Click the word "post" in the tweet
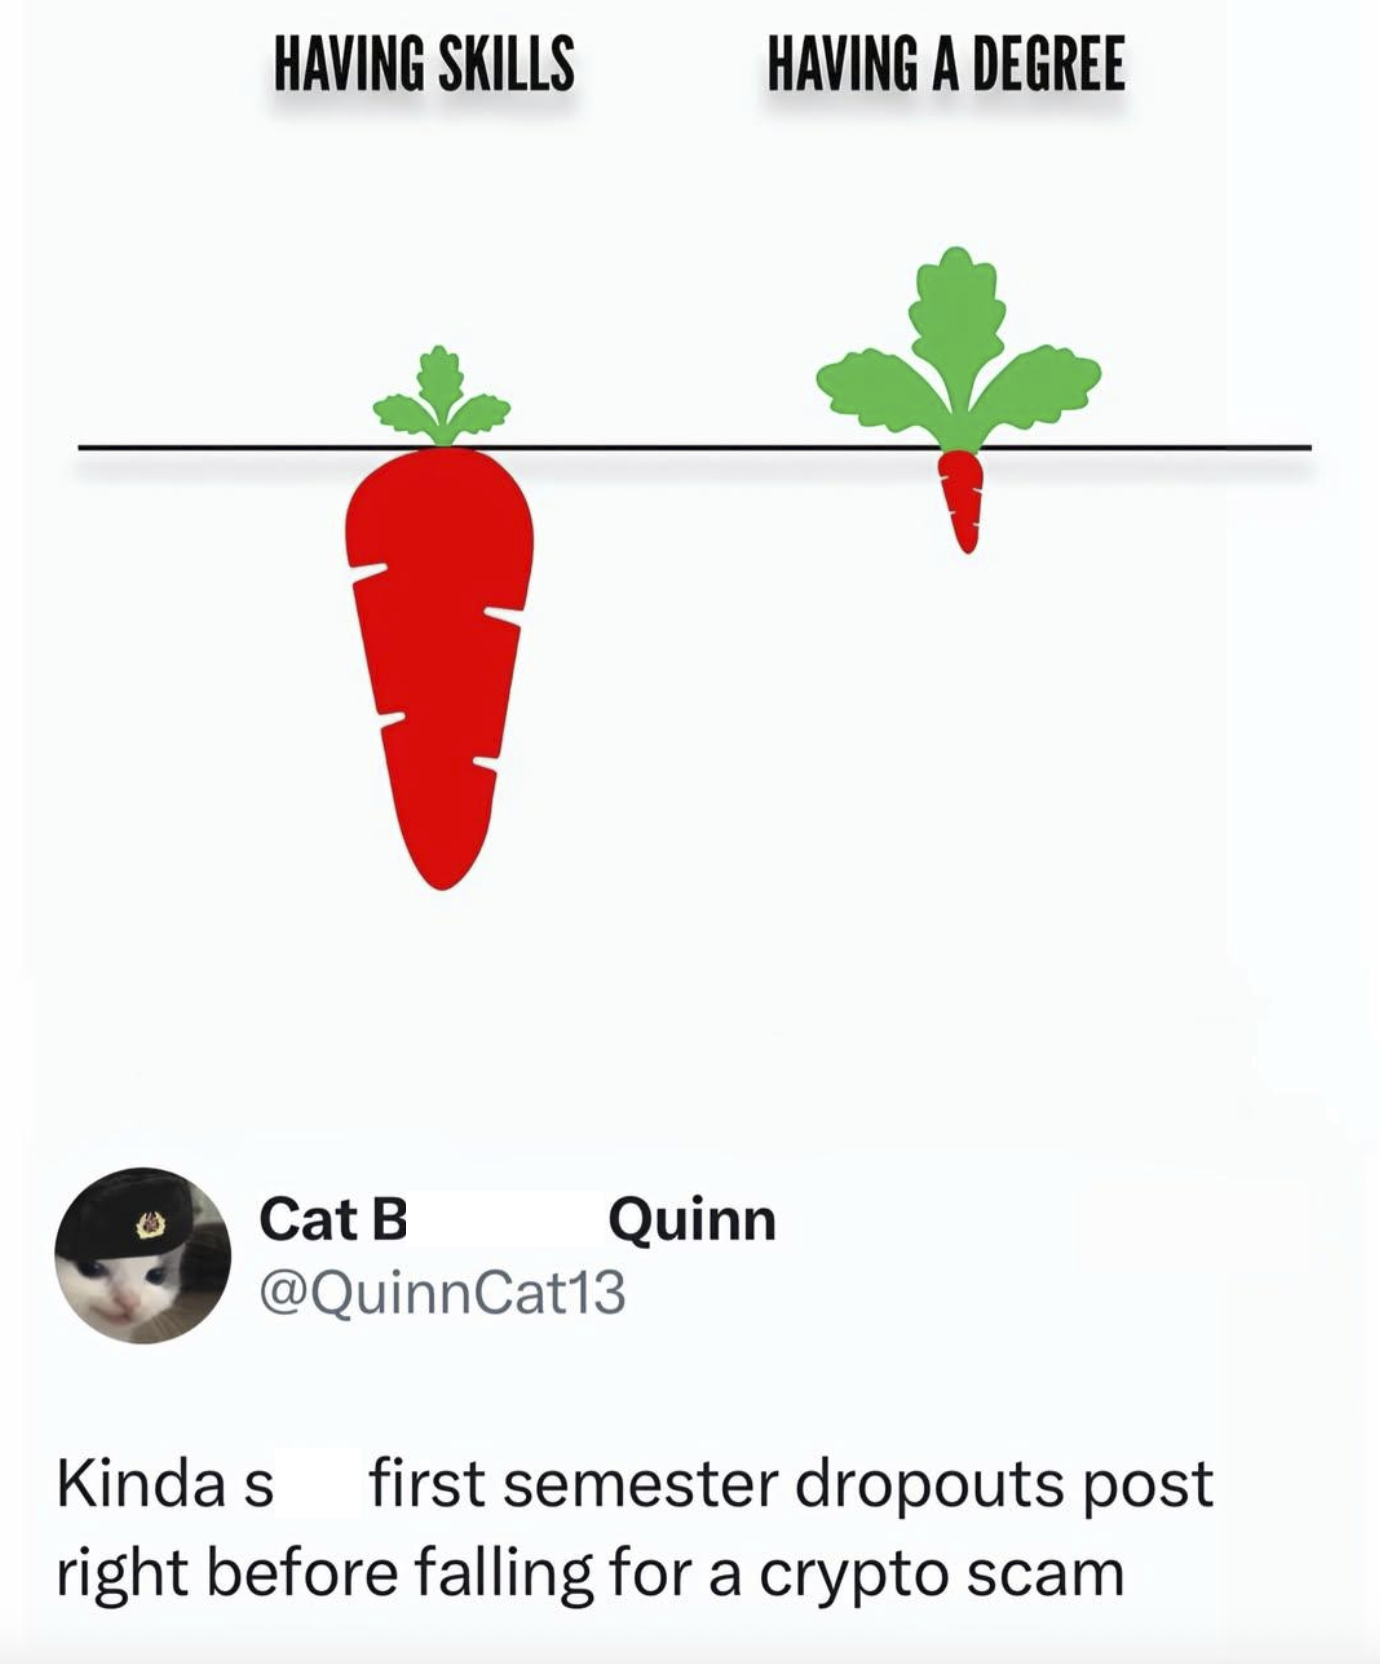The height and width of the screenshot is (1664, 1380). 1147,1483
